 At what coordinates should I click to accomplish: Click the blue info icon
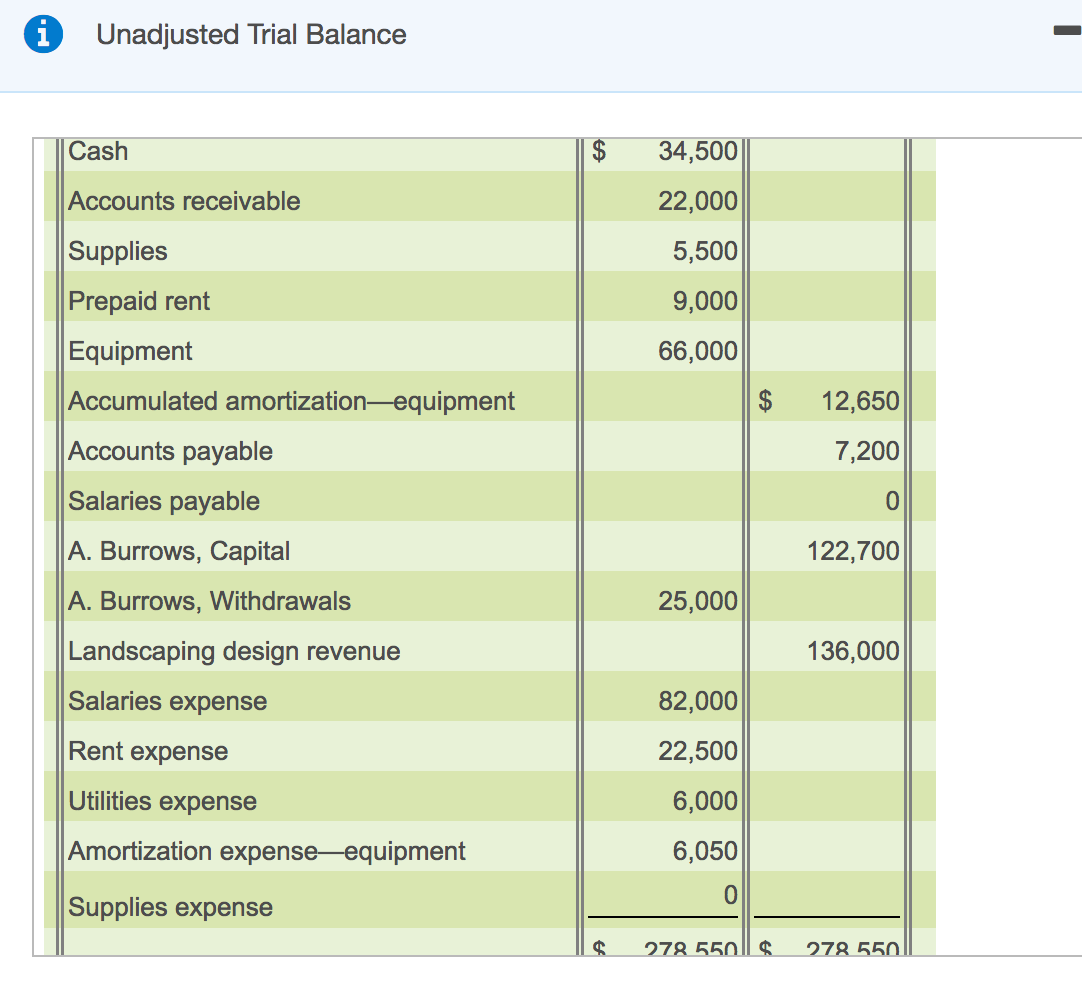coord(43,34)
